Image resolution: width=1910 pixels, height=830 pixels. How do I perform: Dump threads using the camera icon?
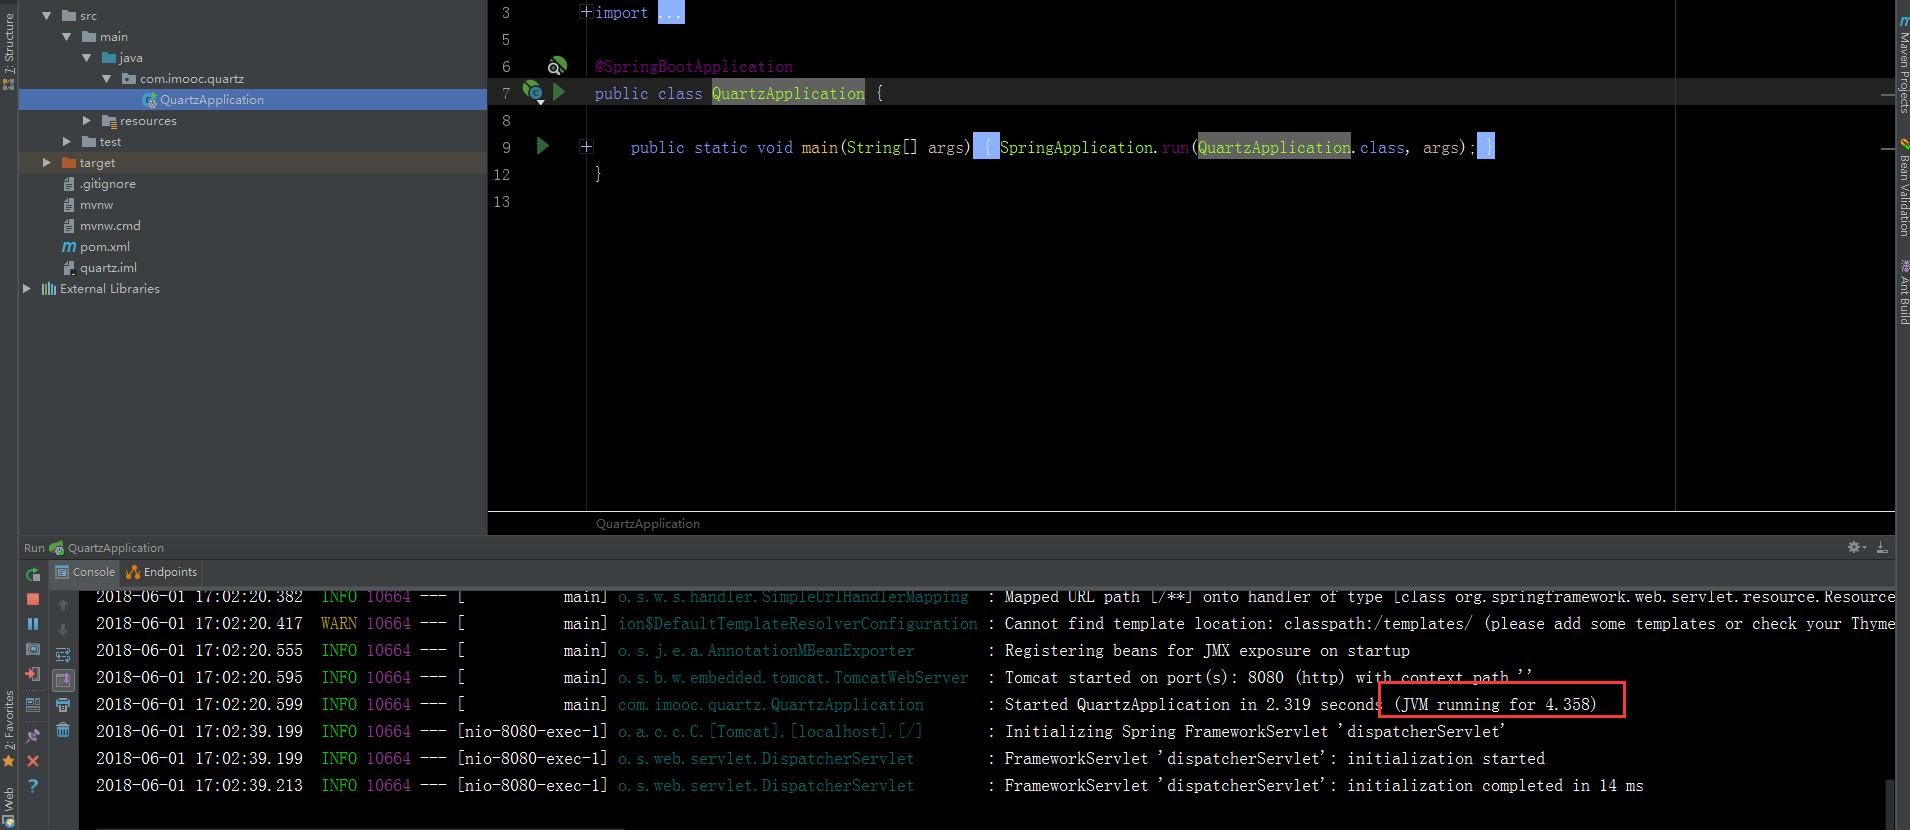[x=33, y=649]
